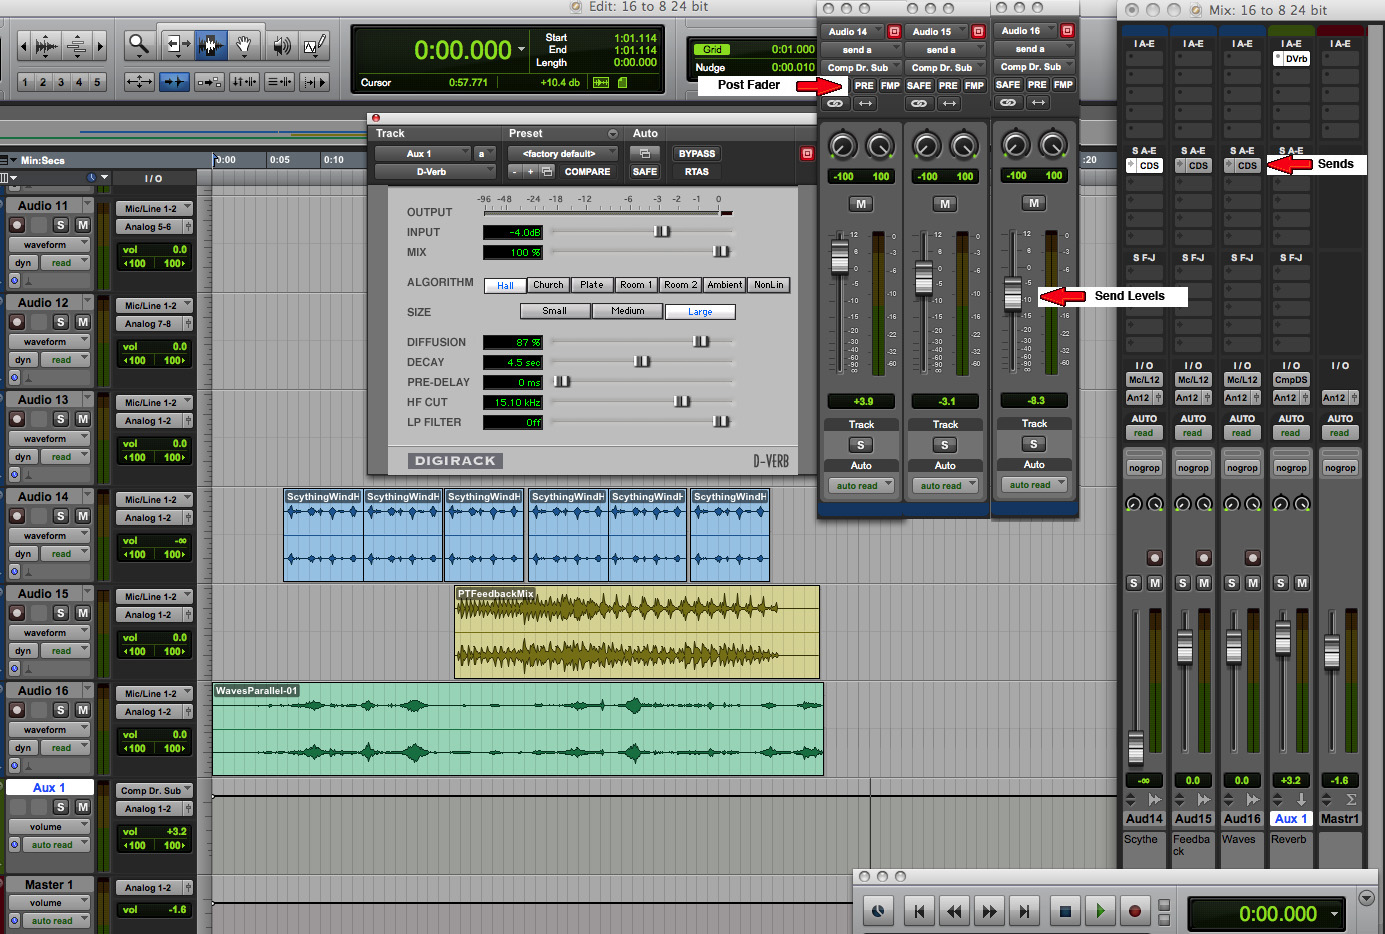
Task: Select the Plate reverb algorithm
Action: [592, 285]
